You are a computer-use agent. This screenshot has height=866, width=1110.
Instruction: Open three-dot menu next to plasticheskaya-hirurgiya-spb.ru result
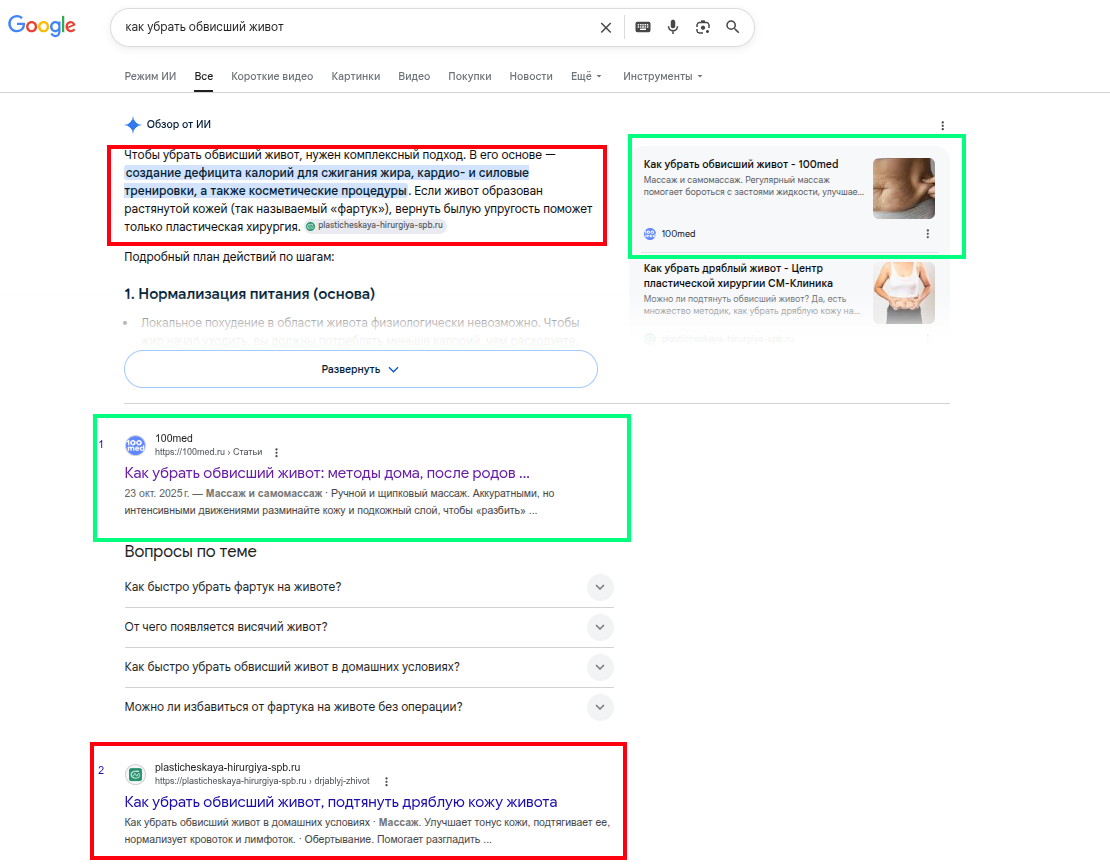pyautogui.click(x=386, y=782)
